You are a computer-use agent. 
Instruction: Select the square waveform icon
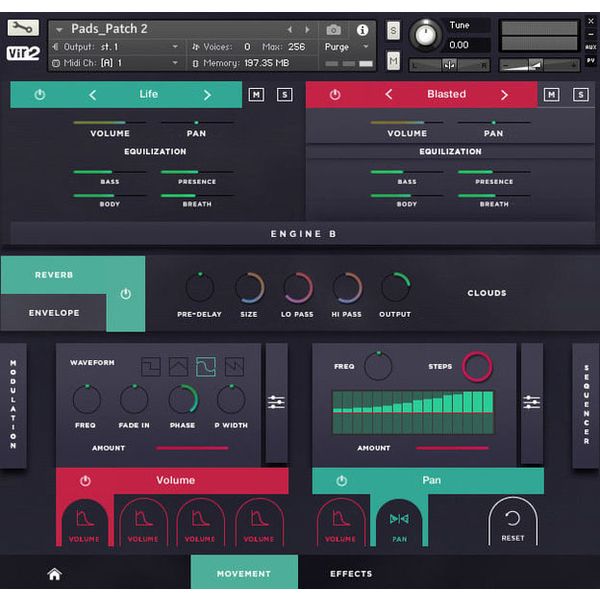[151, 367]
